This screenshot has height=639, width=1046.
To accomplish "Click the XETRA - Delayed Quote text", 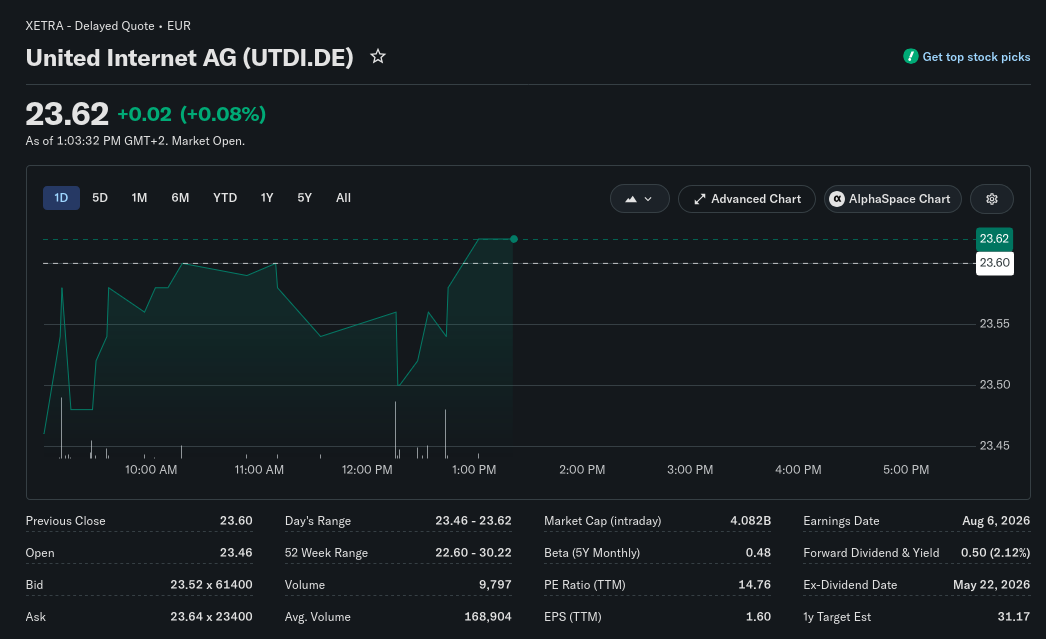I will coord(90,26).
